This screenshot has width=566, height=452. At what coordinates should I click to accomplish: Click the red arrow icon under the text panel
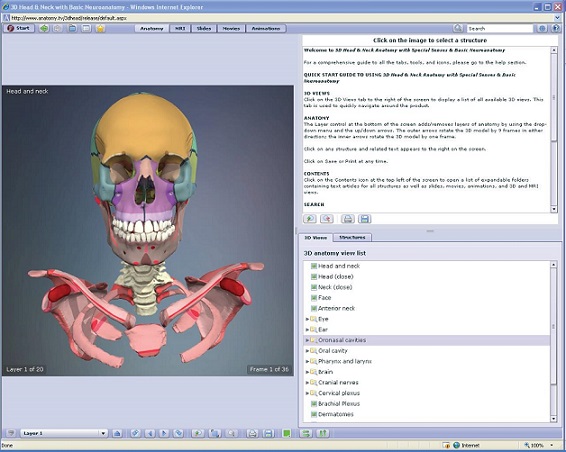(x=327, y=219)
